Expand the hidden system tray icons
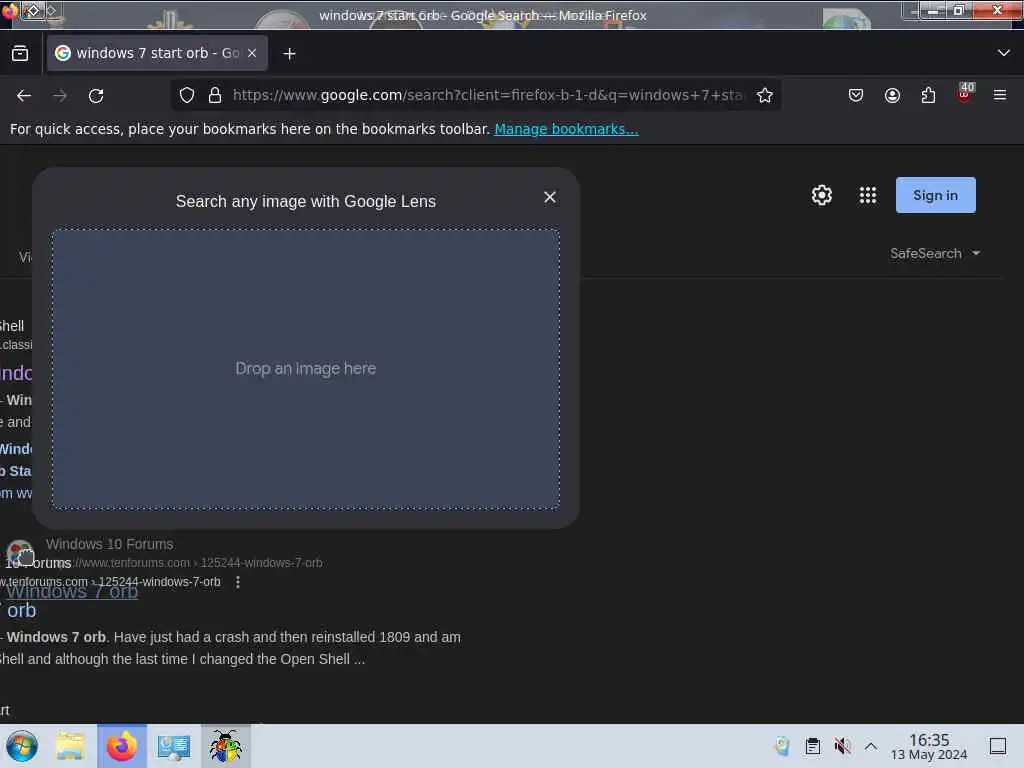 pos(871,746)
